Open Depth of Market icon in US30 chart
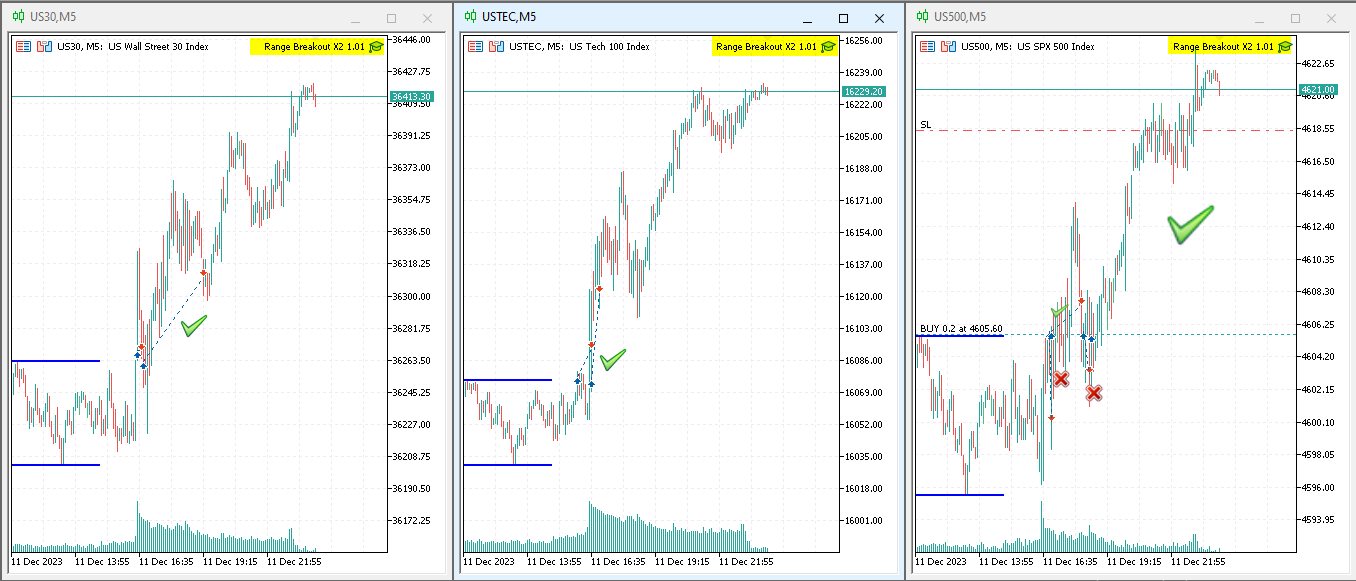 pyautogui.click(x=24, y=46)
